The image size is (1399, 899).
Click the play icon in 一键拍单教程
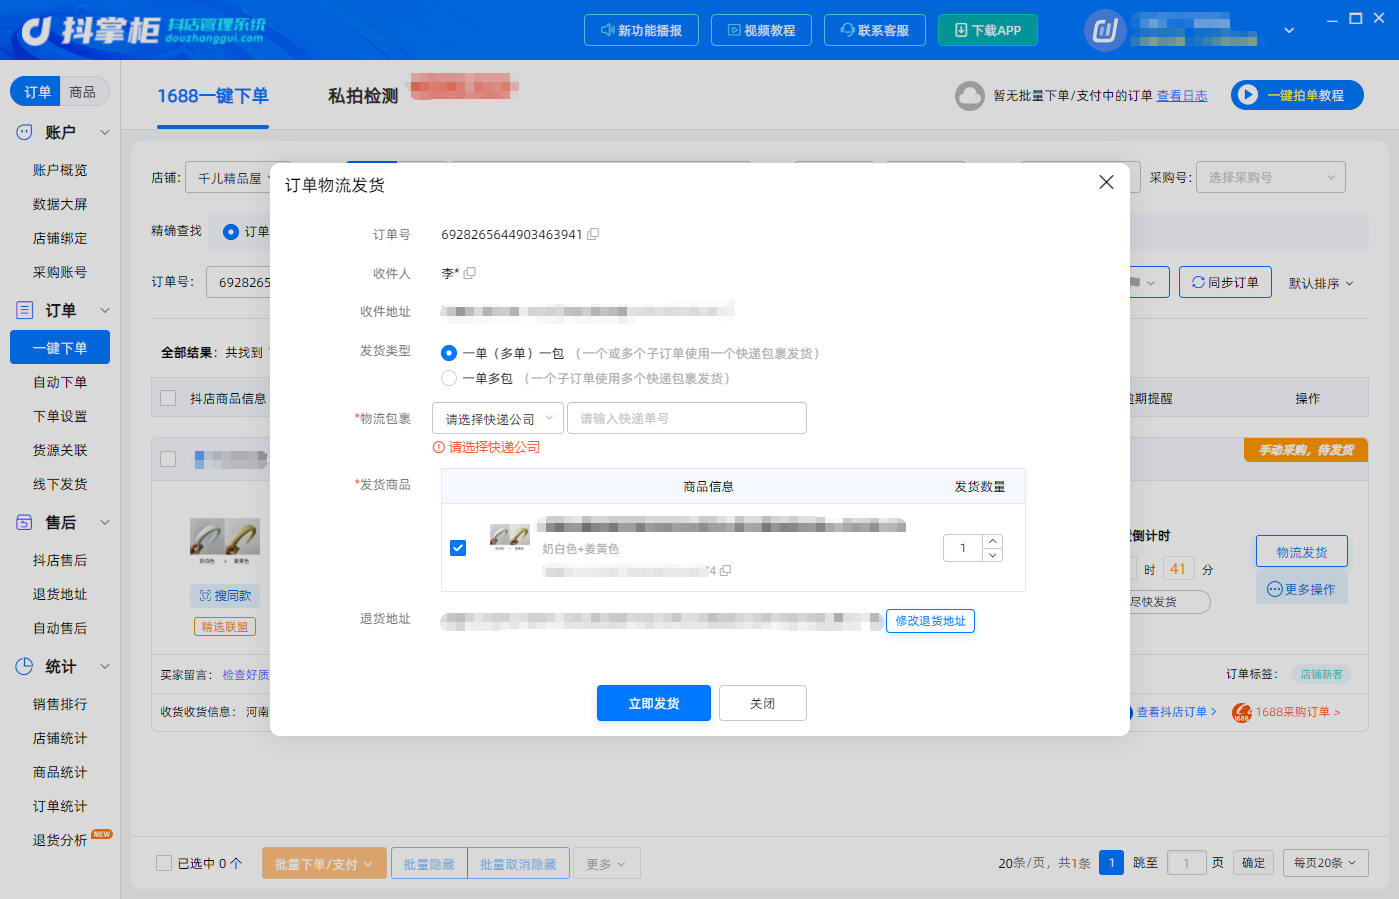coord(1247,95)
